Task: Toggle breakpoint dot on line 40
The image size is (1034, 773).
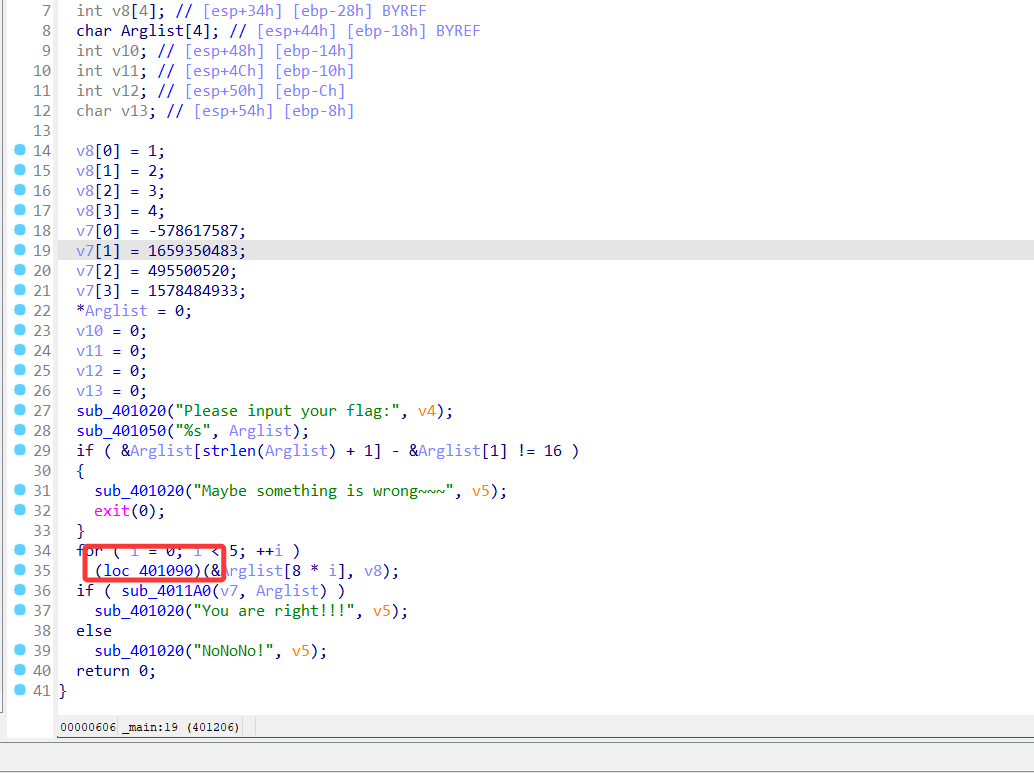Action: coord(20,669)
